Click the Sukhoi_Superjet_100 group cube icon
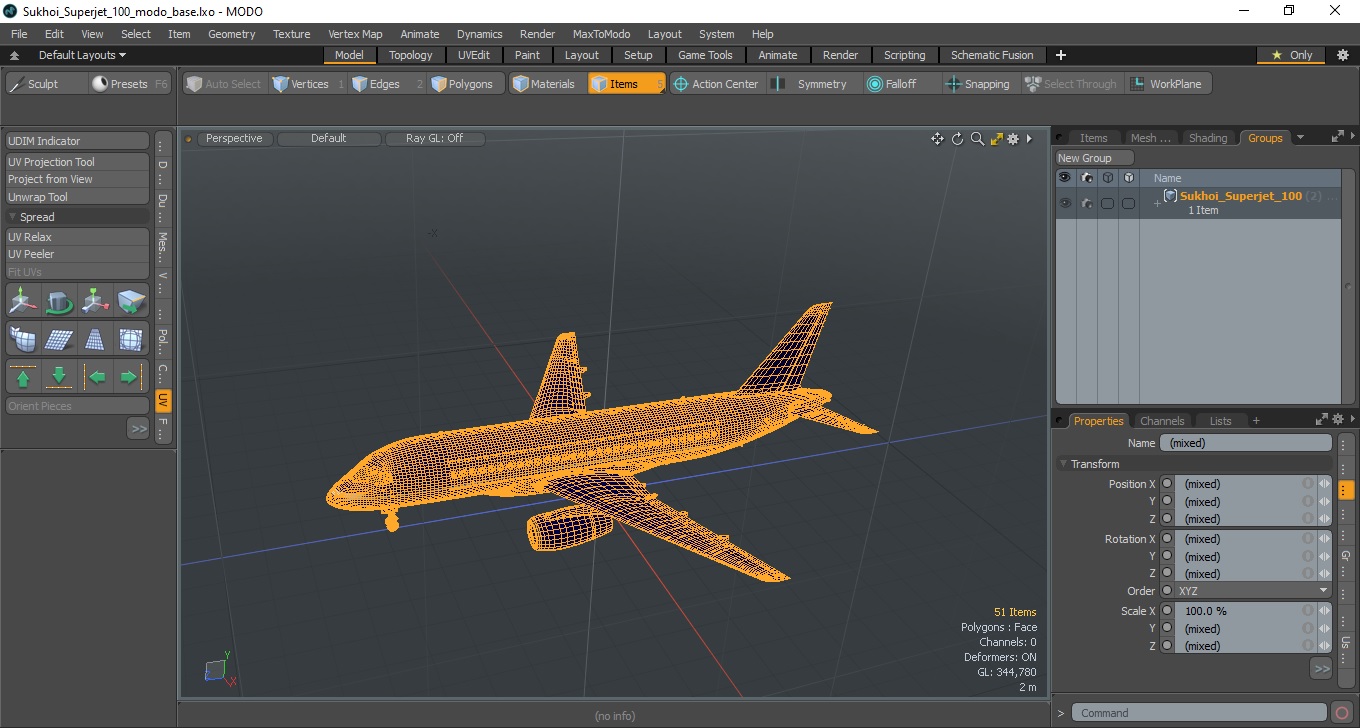1360x728 pixels. (1170, 196)
